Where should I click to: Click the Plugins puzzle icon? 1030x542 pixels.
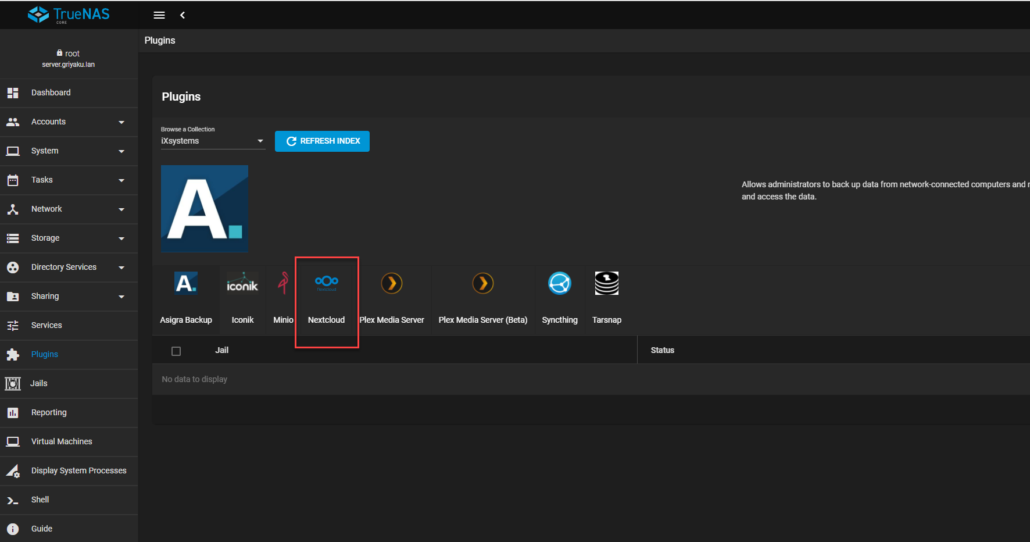click(x=12, y=355)
